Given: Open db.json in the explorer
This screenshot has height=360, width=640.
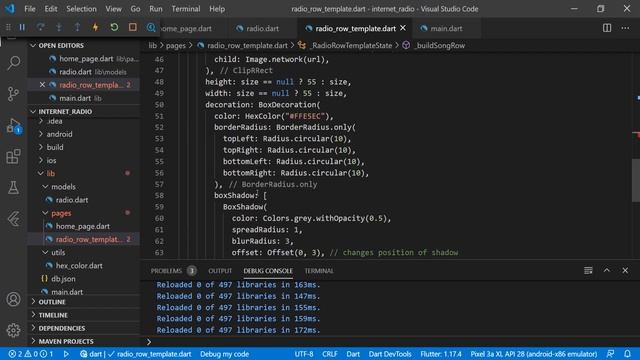Looking at the screenshot, I should [x=63, y=279].
